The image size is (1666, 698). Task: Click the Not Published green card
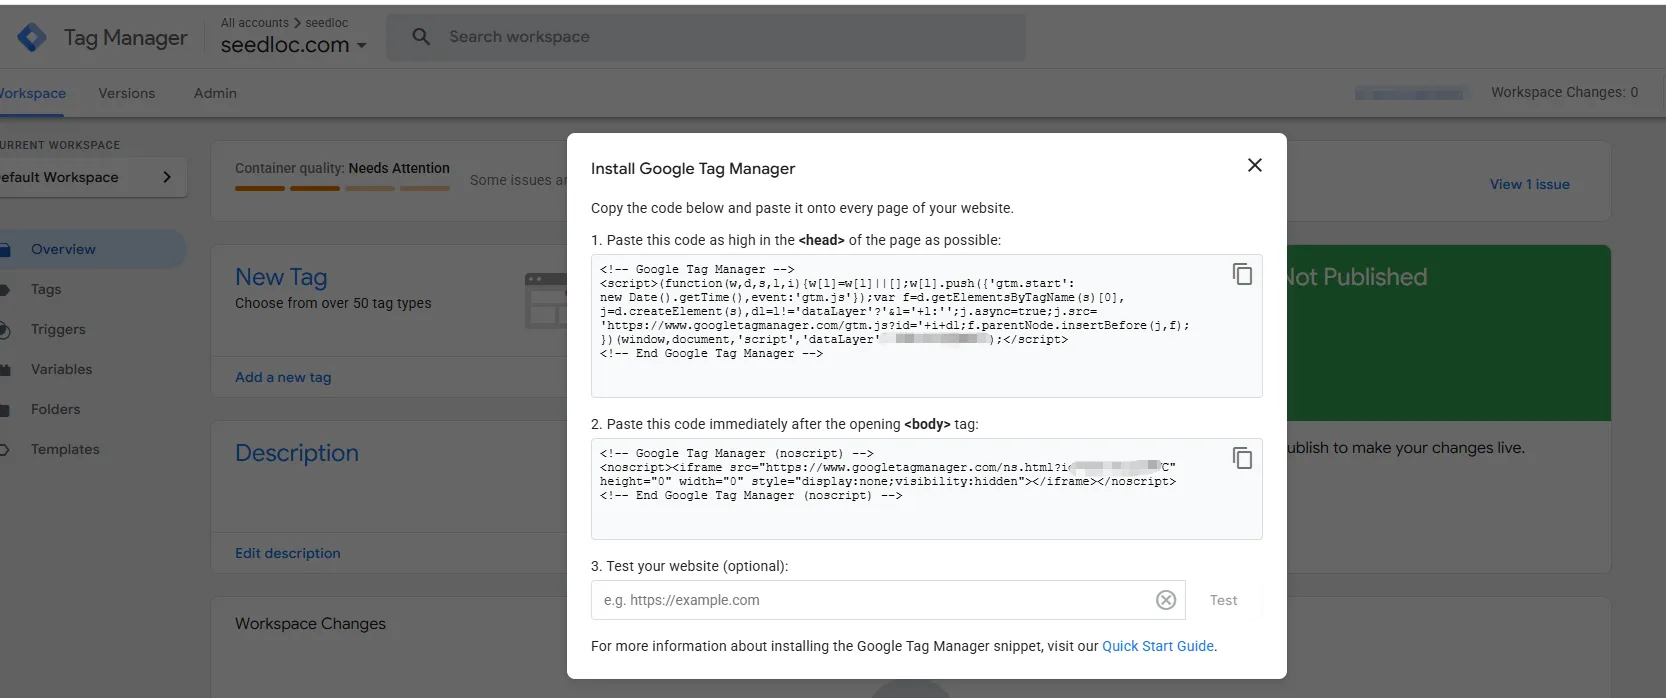tap(1449, 333)
